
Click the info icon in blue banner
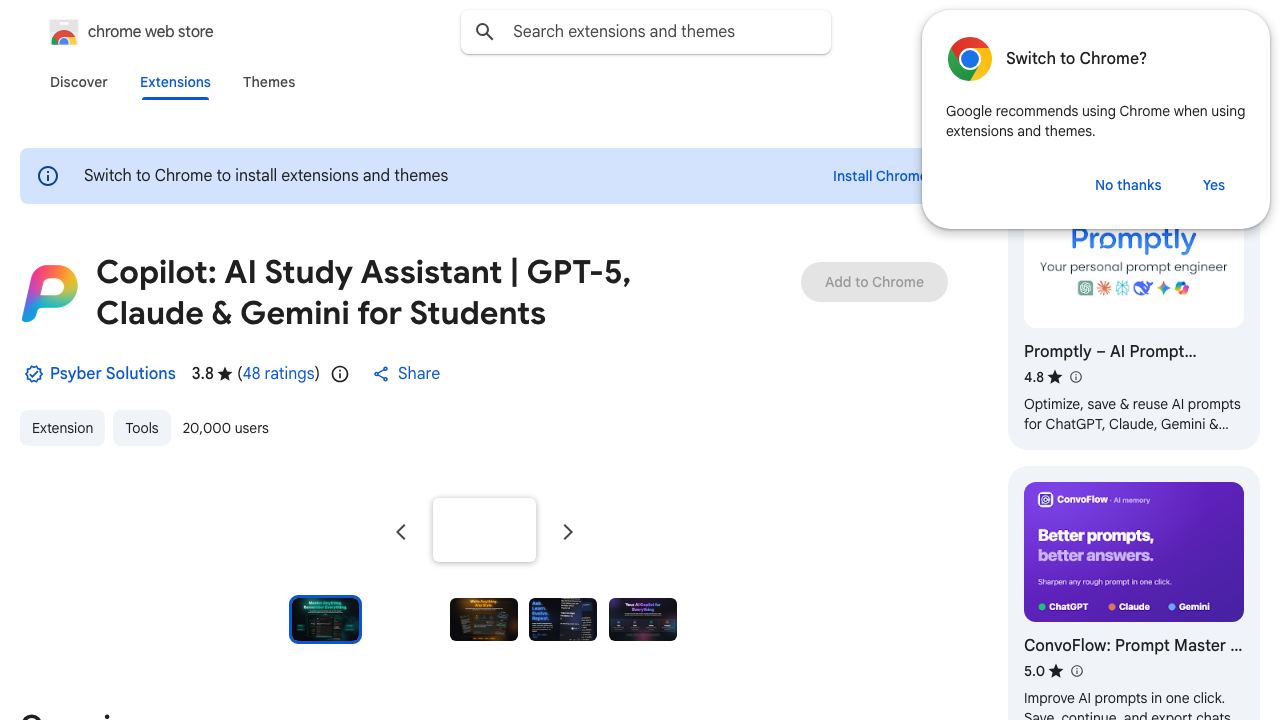[48, 176]
